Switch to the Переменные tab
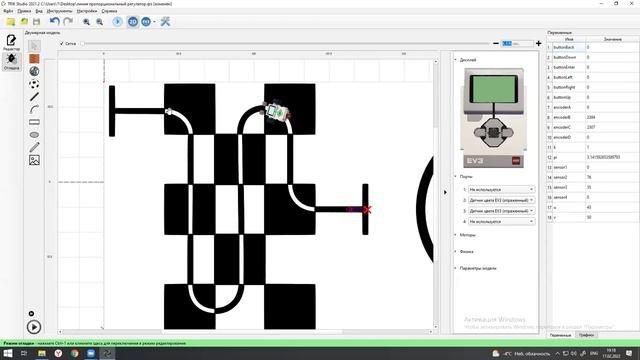The width and height of the screenshot is (640, 360). (x=560, y=335)
